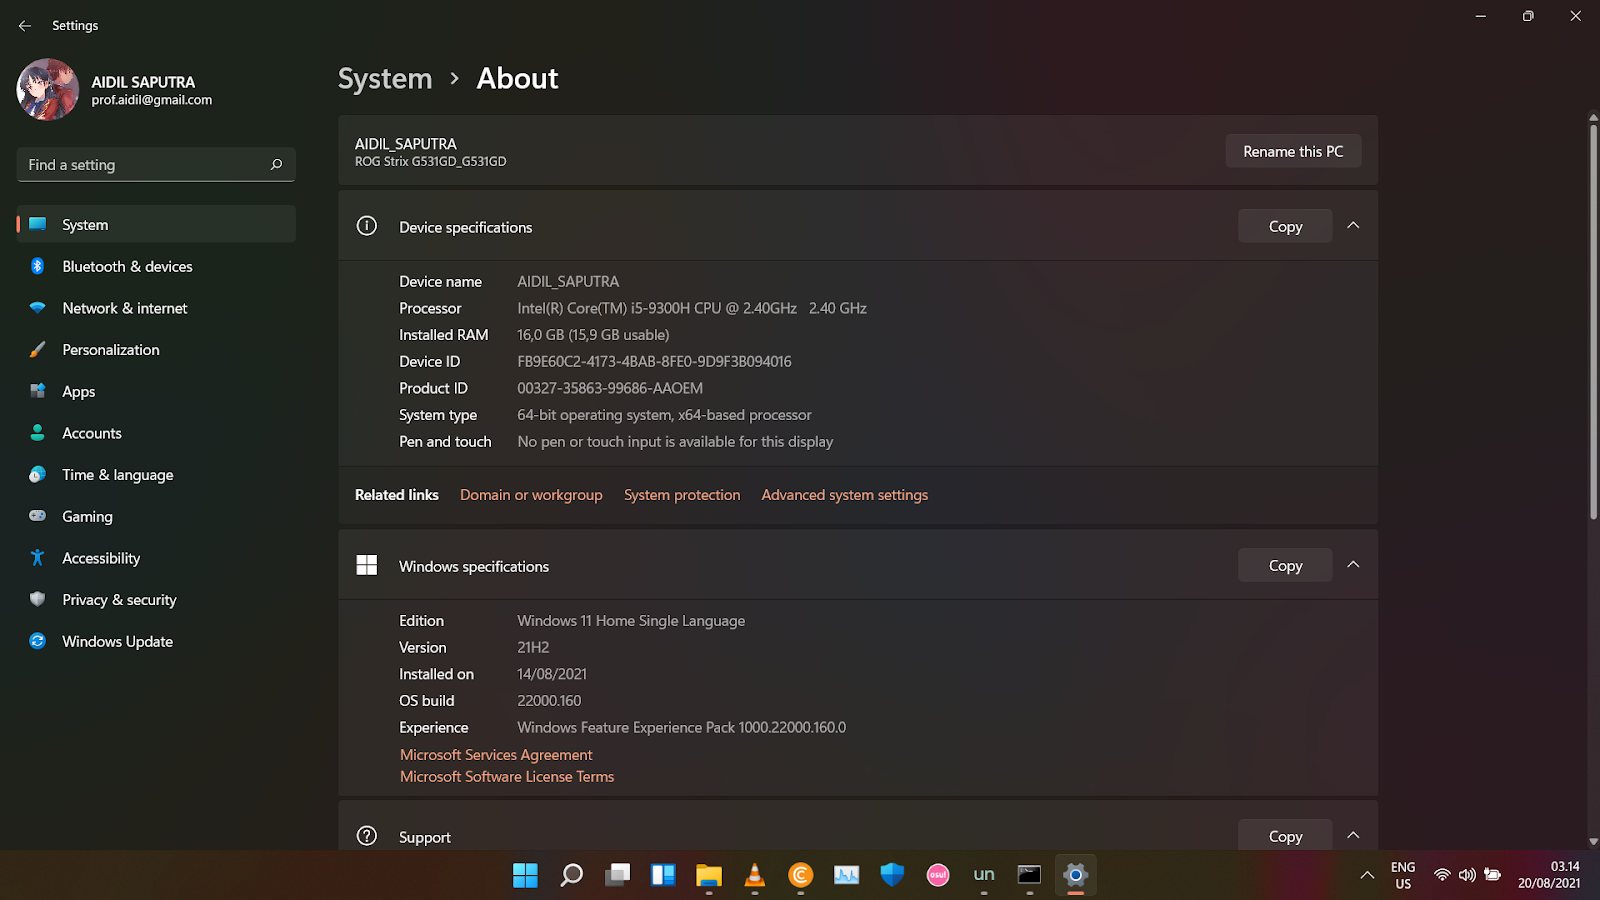Click Rename this PC button
The width and height of the screenshot is (1600, 900).
1293,152
